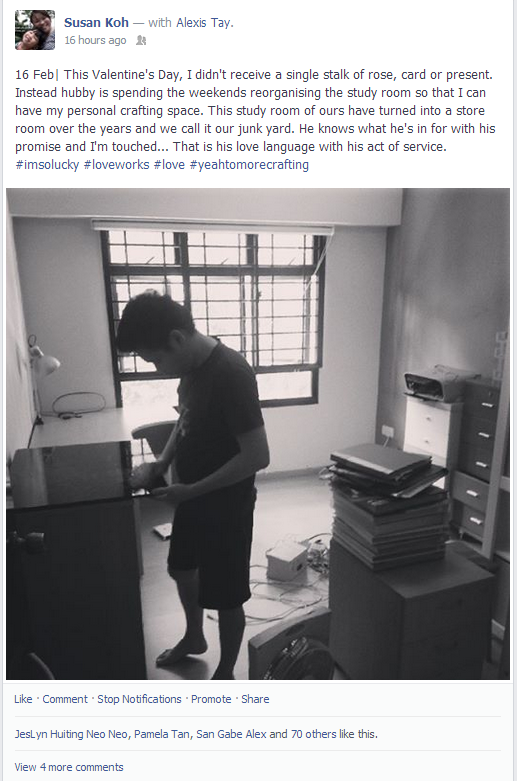The height and width of the screenshot is (781, 517).
Task: Open tagged friend Alexis Tay's profile
Action: tap(204, 22)
